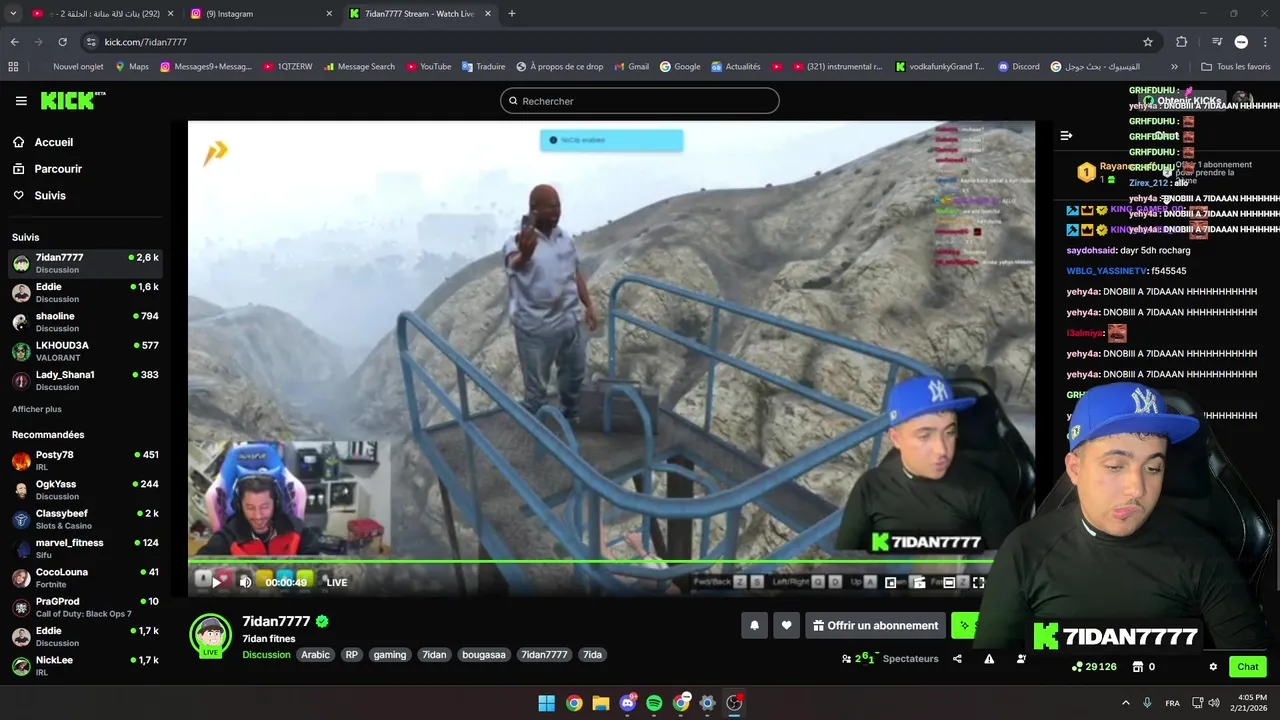Image resolution: width=1280 pixels, height=720 pixels.
Task: Show hidden bookmarks overflow chevron
Action: [1174, 67]
